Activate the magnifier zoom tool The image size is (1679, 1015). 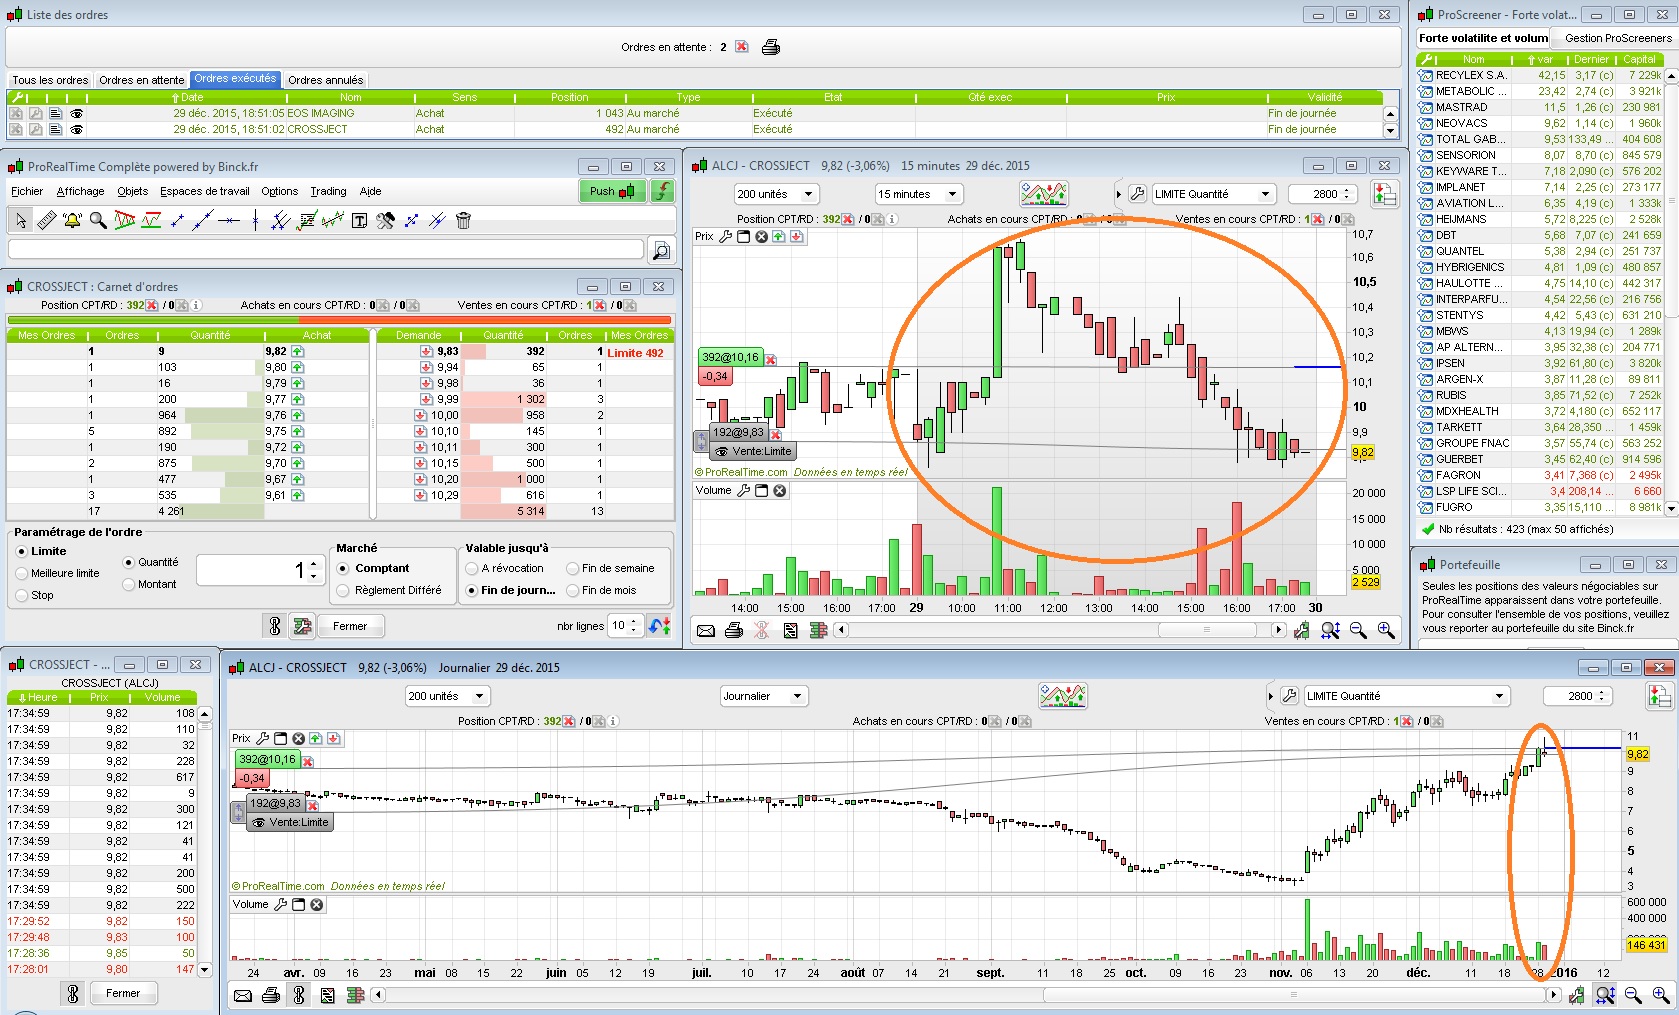[98, 220]
